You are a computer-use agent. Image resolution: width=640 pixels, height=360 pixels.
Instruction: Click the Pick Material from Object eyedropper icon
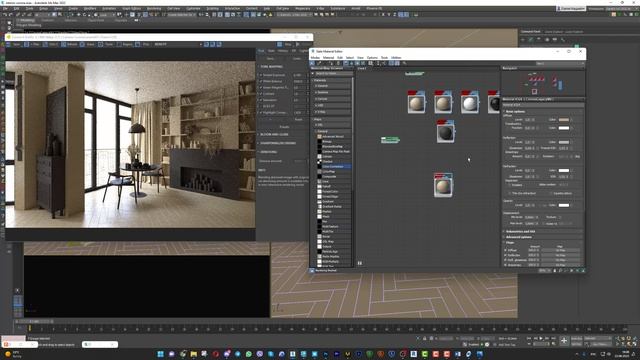(x=320, y=63)
